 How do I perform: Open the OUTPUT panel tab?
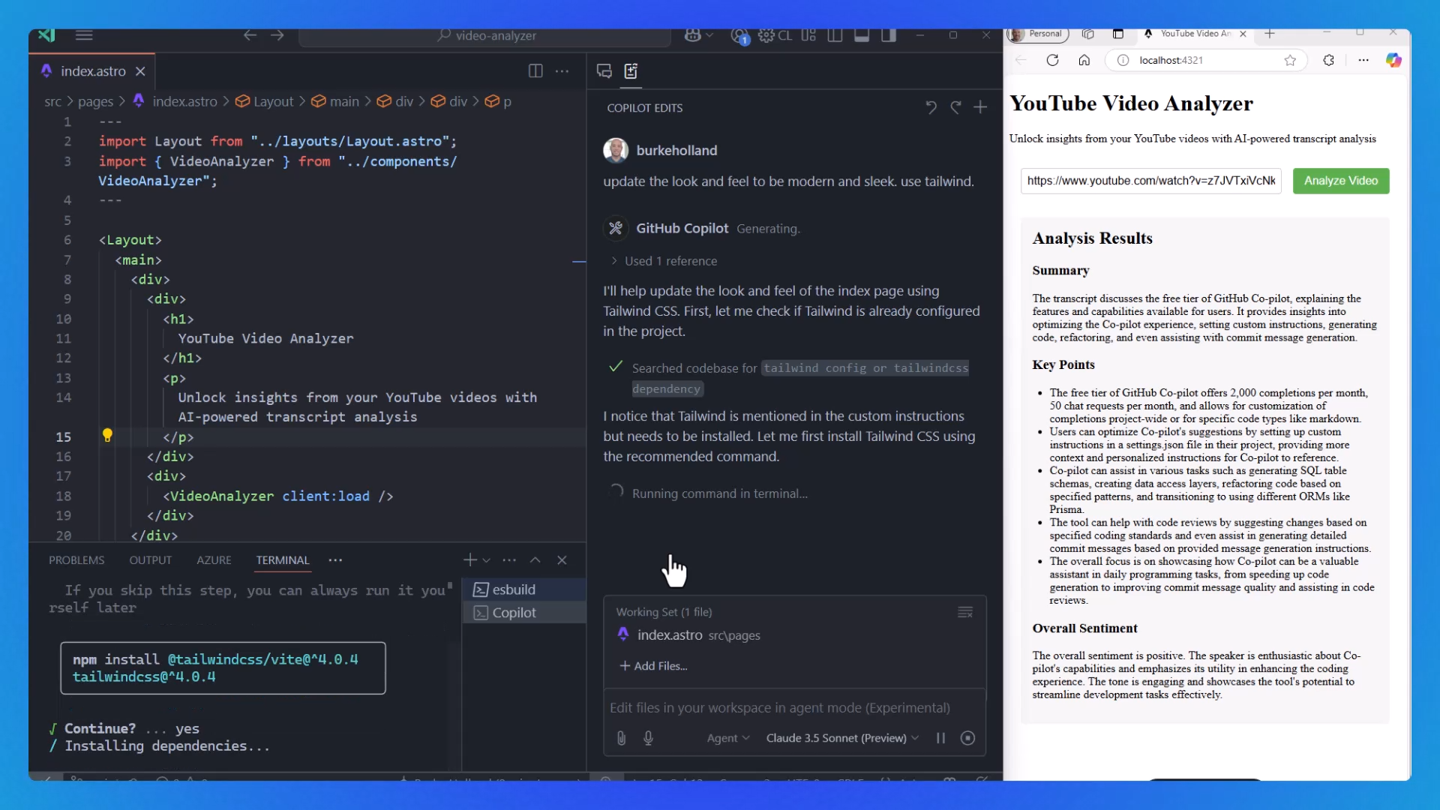point(150,560)
